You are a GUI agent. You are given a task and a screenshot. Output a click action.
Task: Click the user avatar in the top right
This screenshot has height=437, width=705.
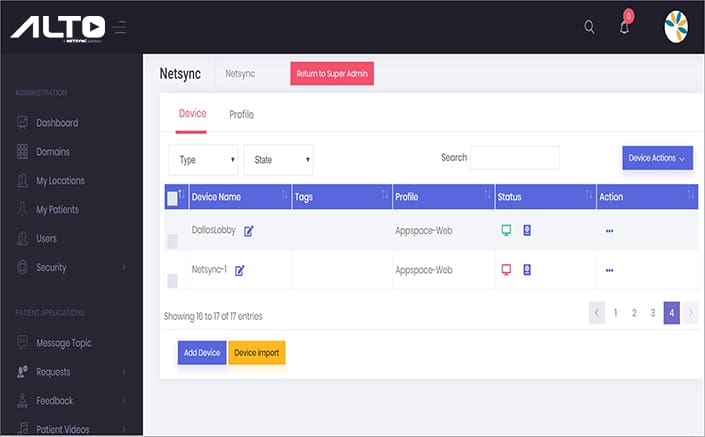[676, 27]
